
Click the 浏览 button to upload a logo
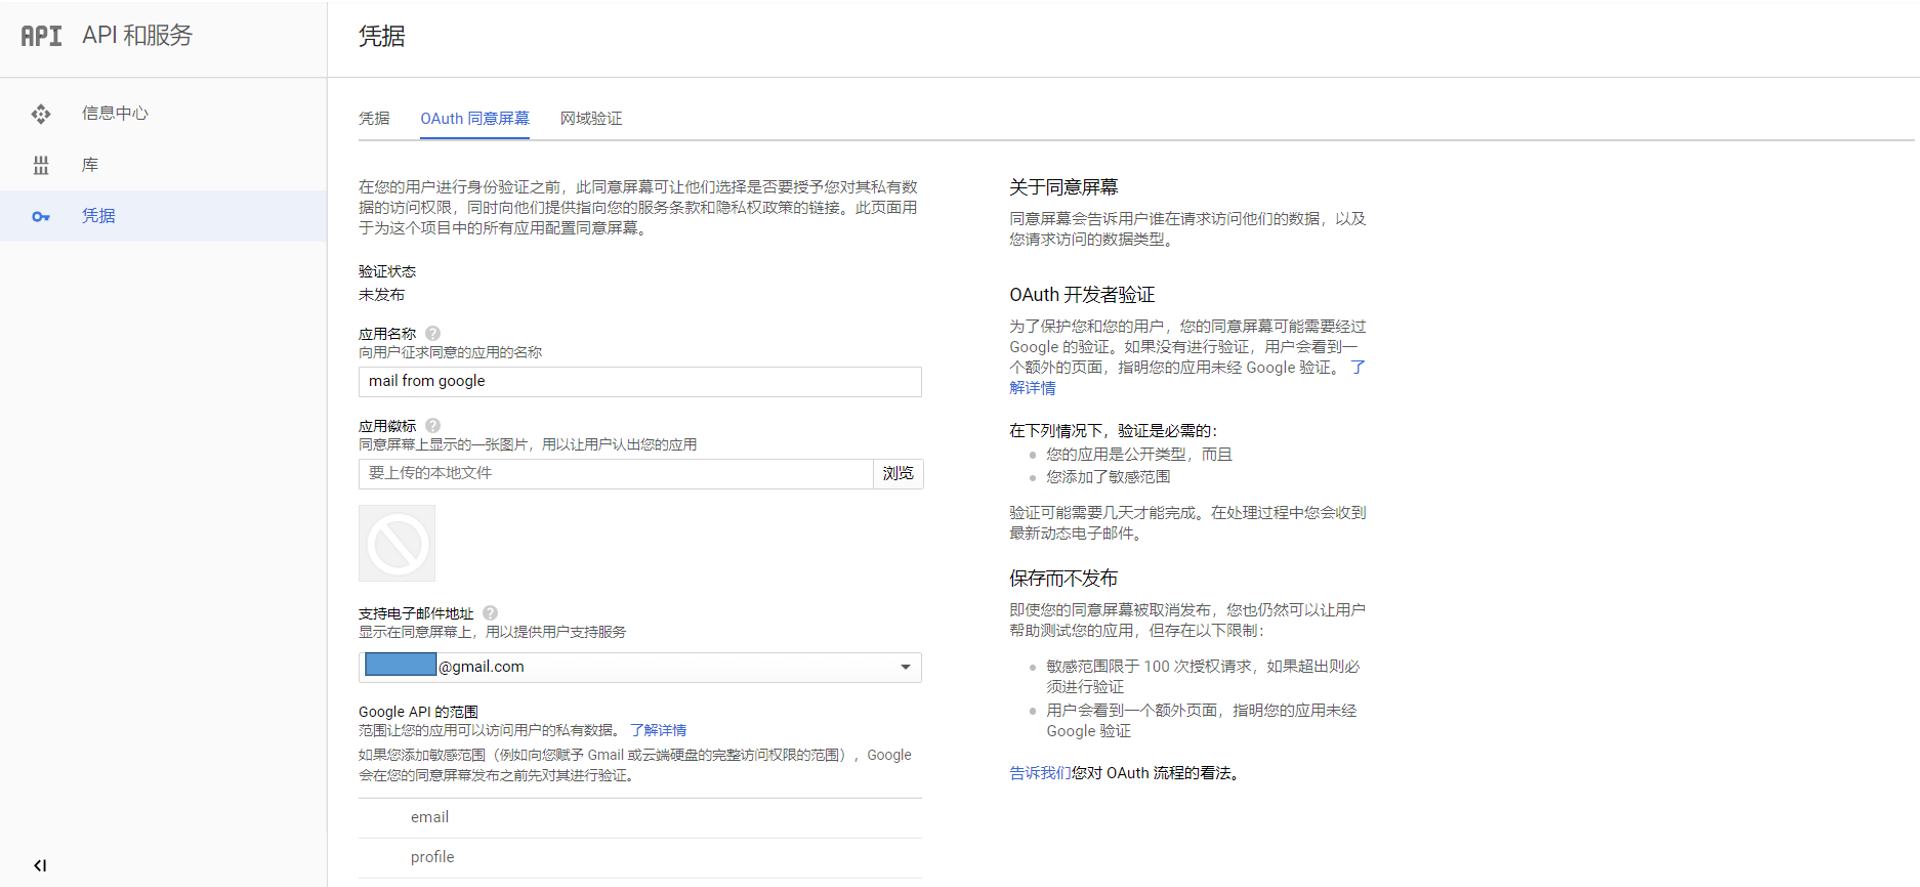[x=897, y=474]
